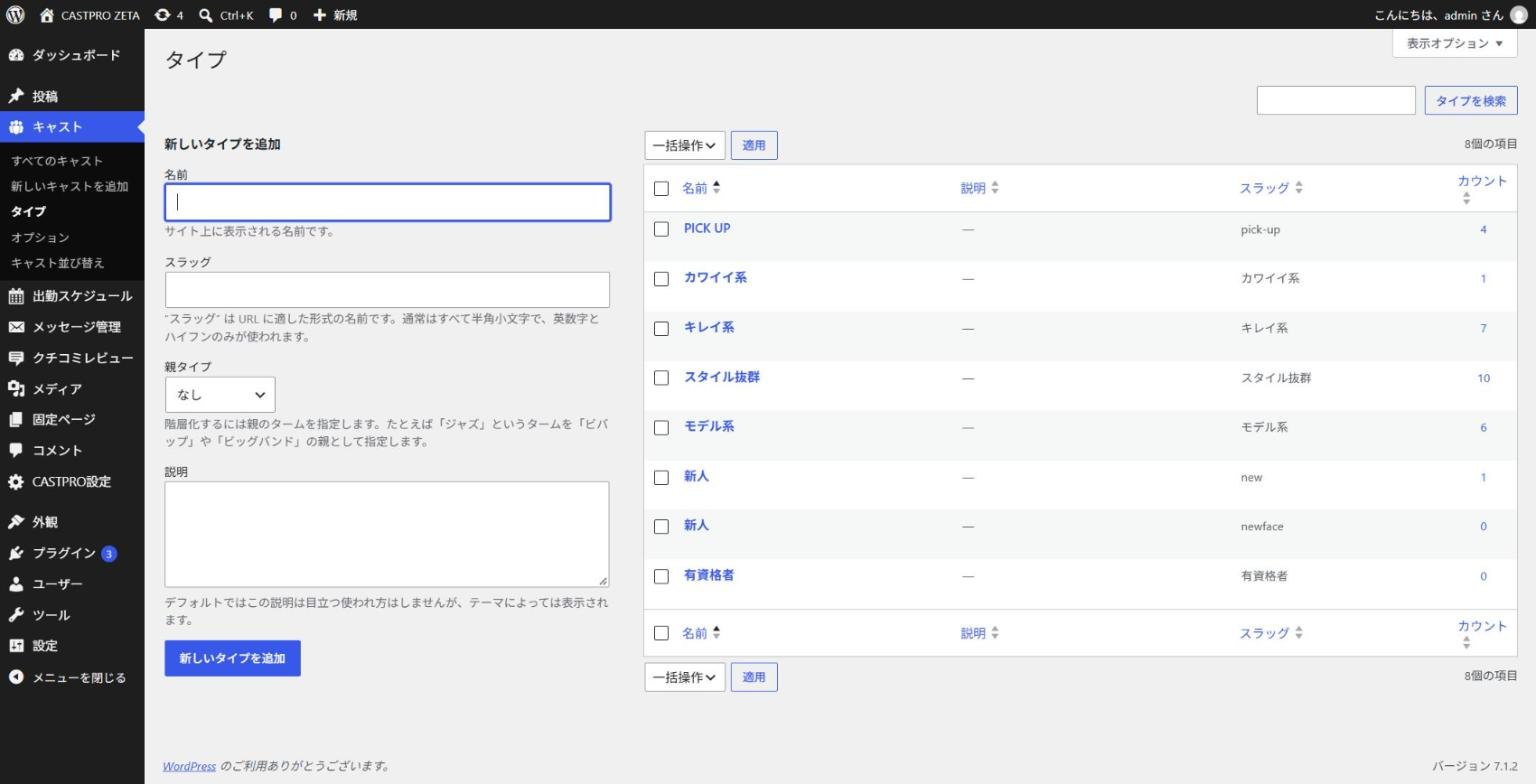Click the 新しいタイプを追加 button
This screenshot has width=1536, height=784.
(232, 658)
